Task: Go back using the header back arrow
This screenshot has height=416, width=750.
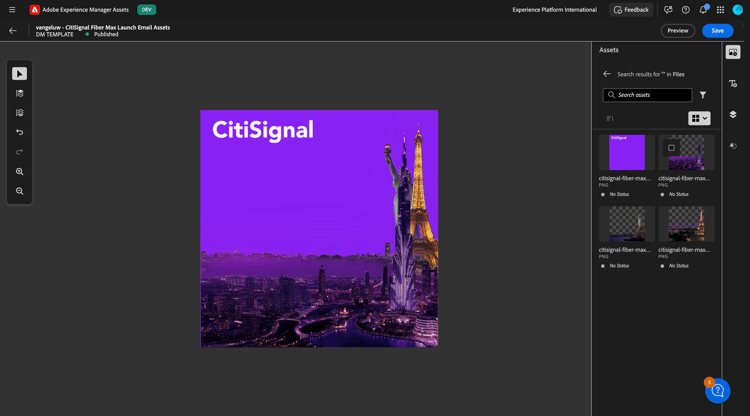Action: coord(13,31)
